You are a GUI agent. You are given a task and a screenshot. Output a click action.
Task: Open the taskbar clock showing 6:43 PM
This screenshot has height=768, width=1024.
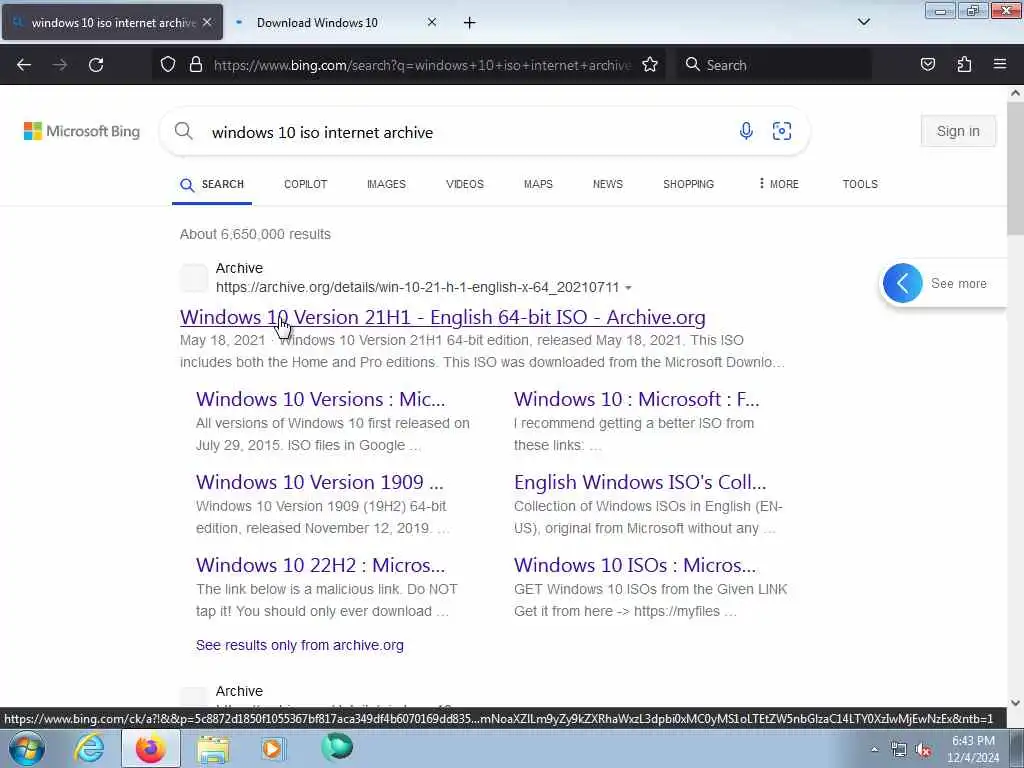[x=973, y=749]
